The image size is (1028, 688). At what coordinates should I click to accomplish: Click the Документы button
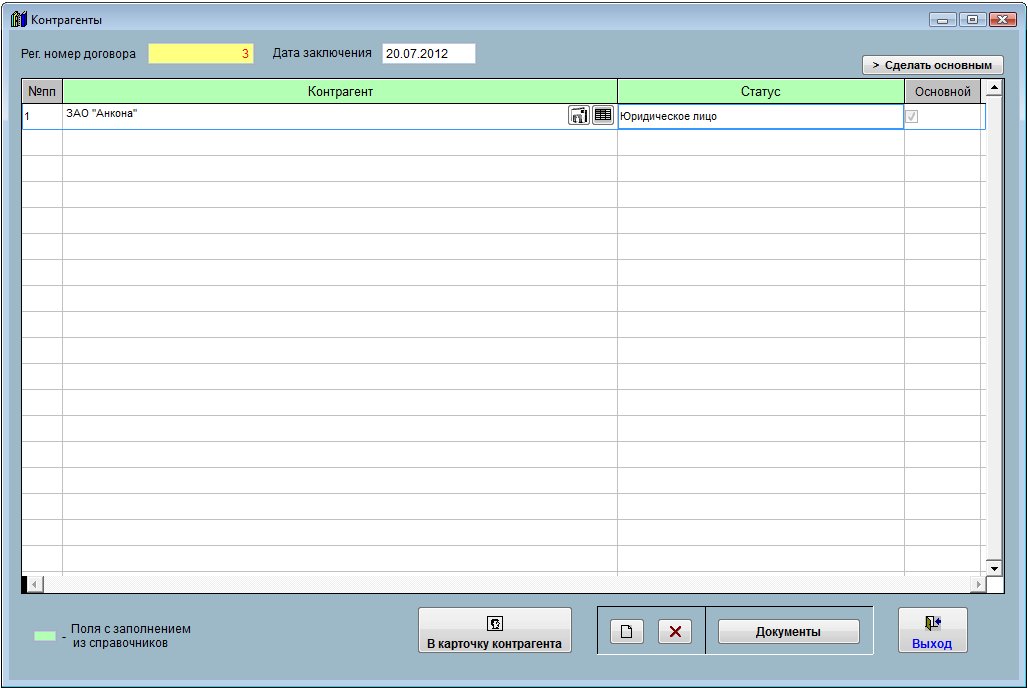point(789,632)
